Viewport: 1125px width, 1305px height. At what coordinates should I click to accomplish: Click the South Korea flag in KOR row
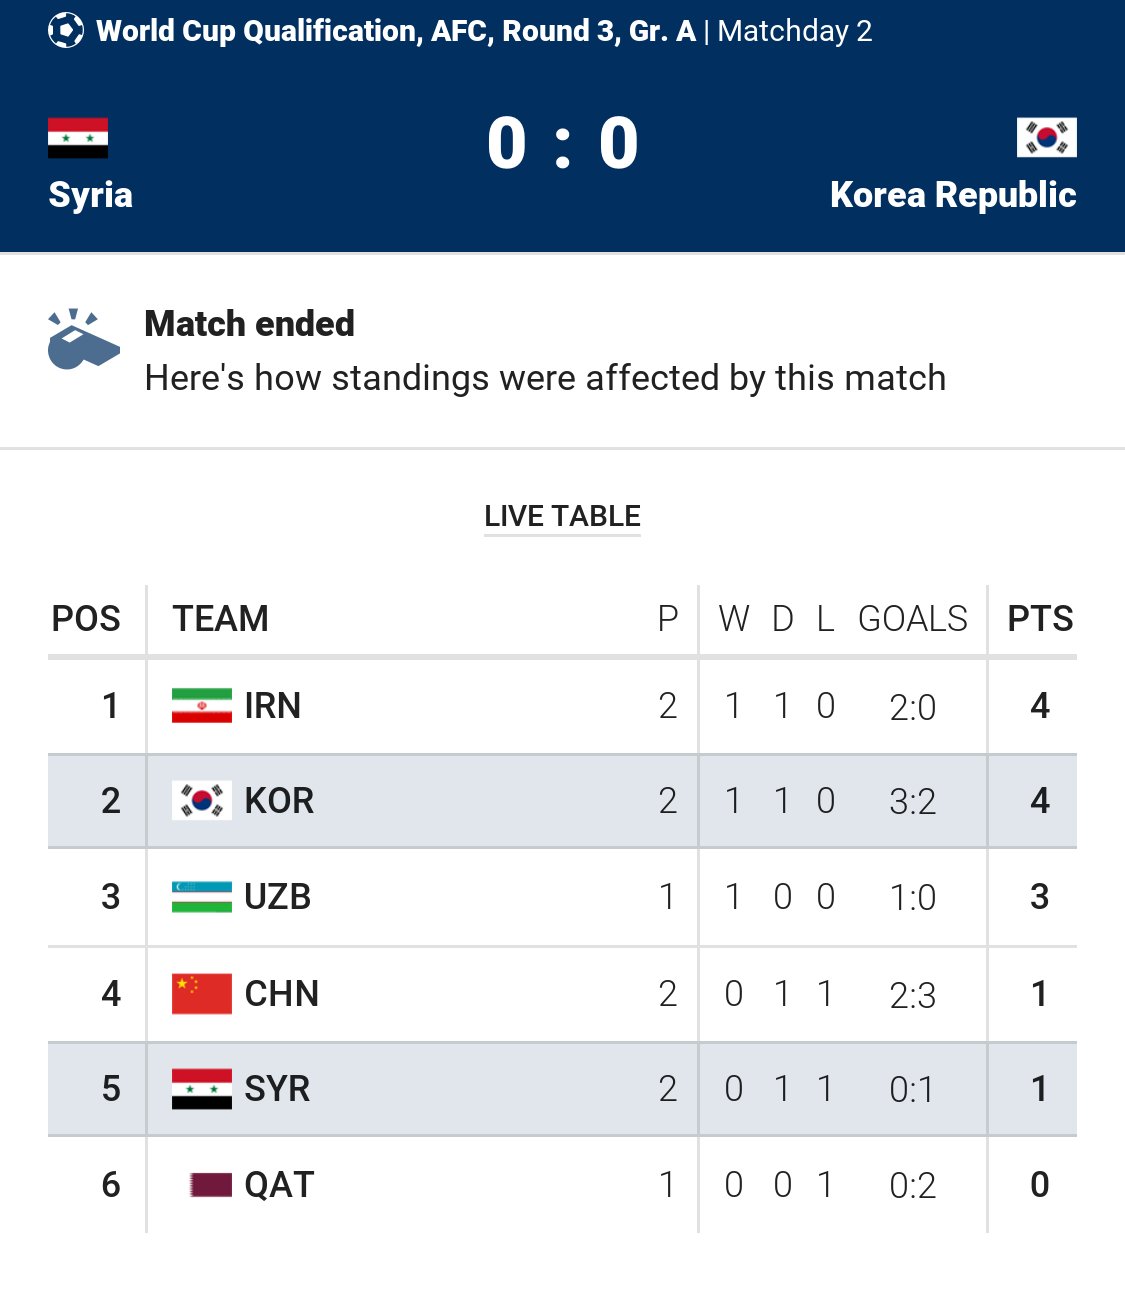click(202, 801)
